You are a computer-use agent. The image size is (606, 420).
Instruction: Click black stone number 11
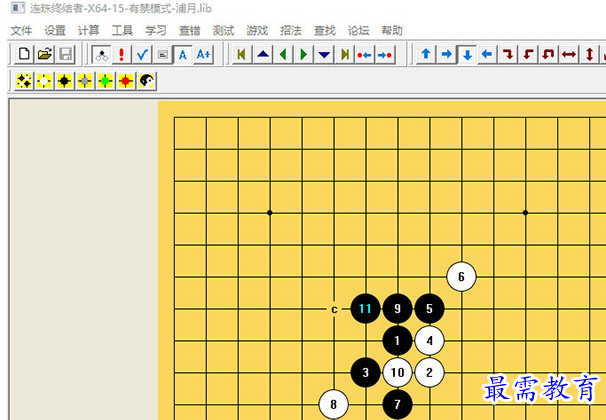[x=365, y=308]
